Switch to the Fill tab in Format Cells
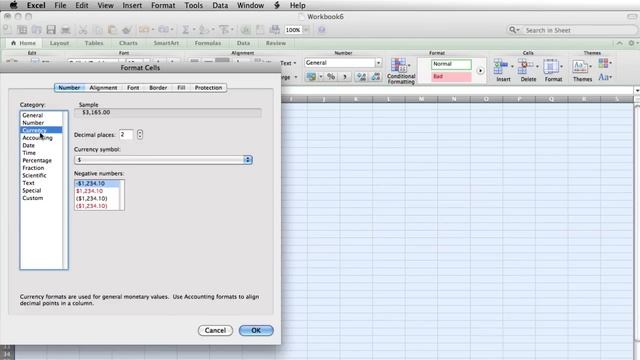 tap(181, 88)
